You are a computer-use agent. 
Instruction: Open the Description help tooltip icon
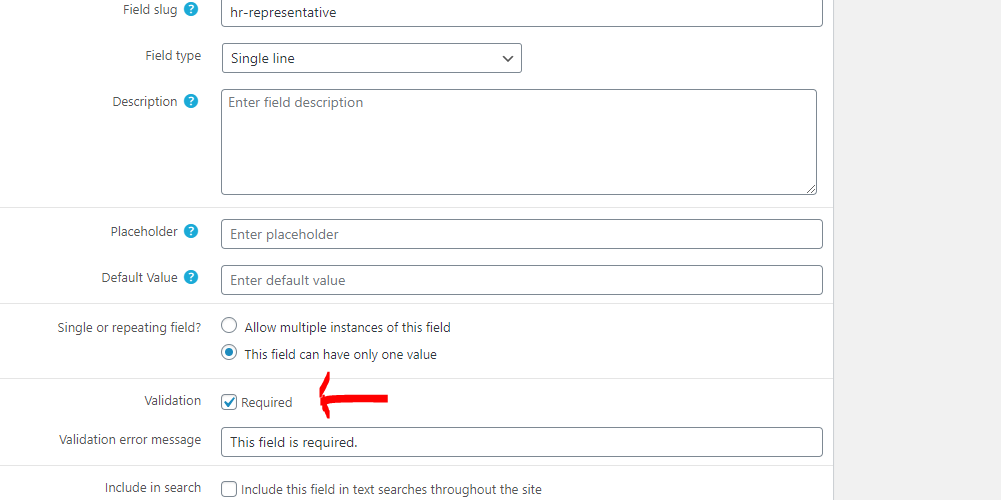190,101
